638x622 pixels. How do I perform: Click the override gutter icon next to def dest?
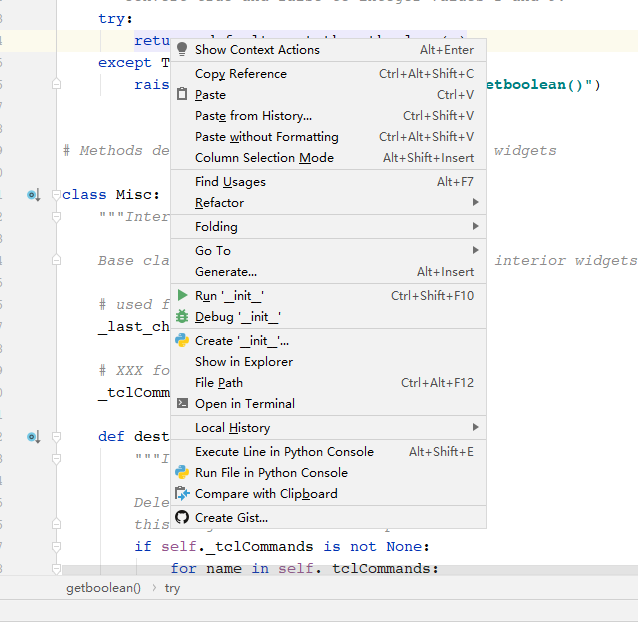pos(34,437)
